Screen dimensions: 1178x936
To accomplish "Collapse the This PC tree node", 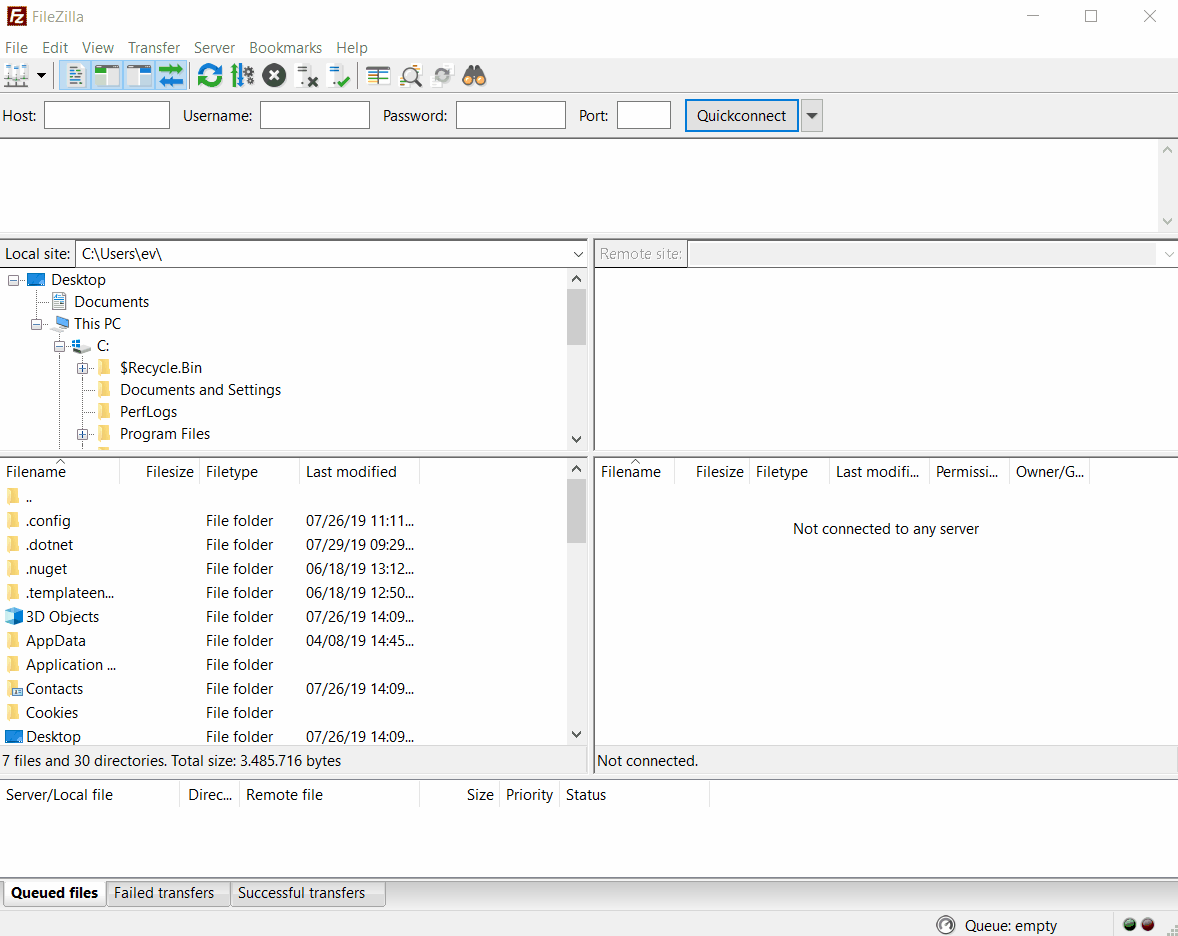I will click(x=36, y=325).
